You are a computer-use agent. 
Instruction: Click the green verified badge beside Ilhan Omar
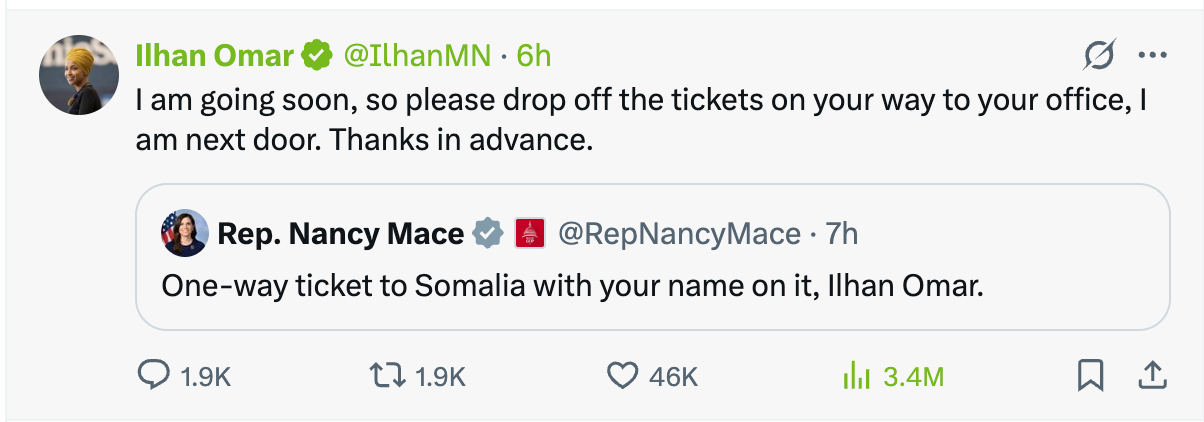[x=317, y=56]
